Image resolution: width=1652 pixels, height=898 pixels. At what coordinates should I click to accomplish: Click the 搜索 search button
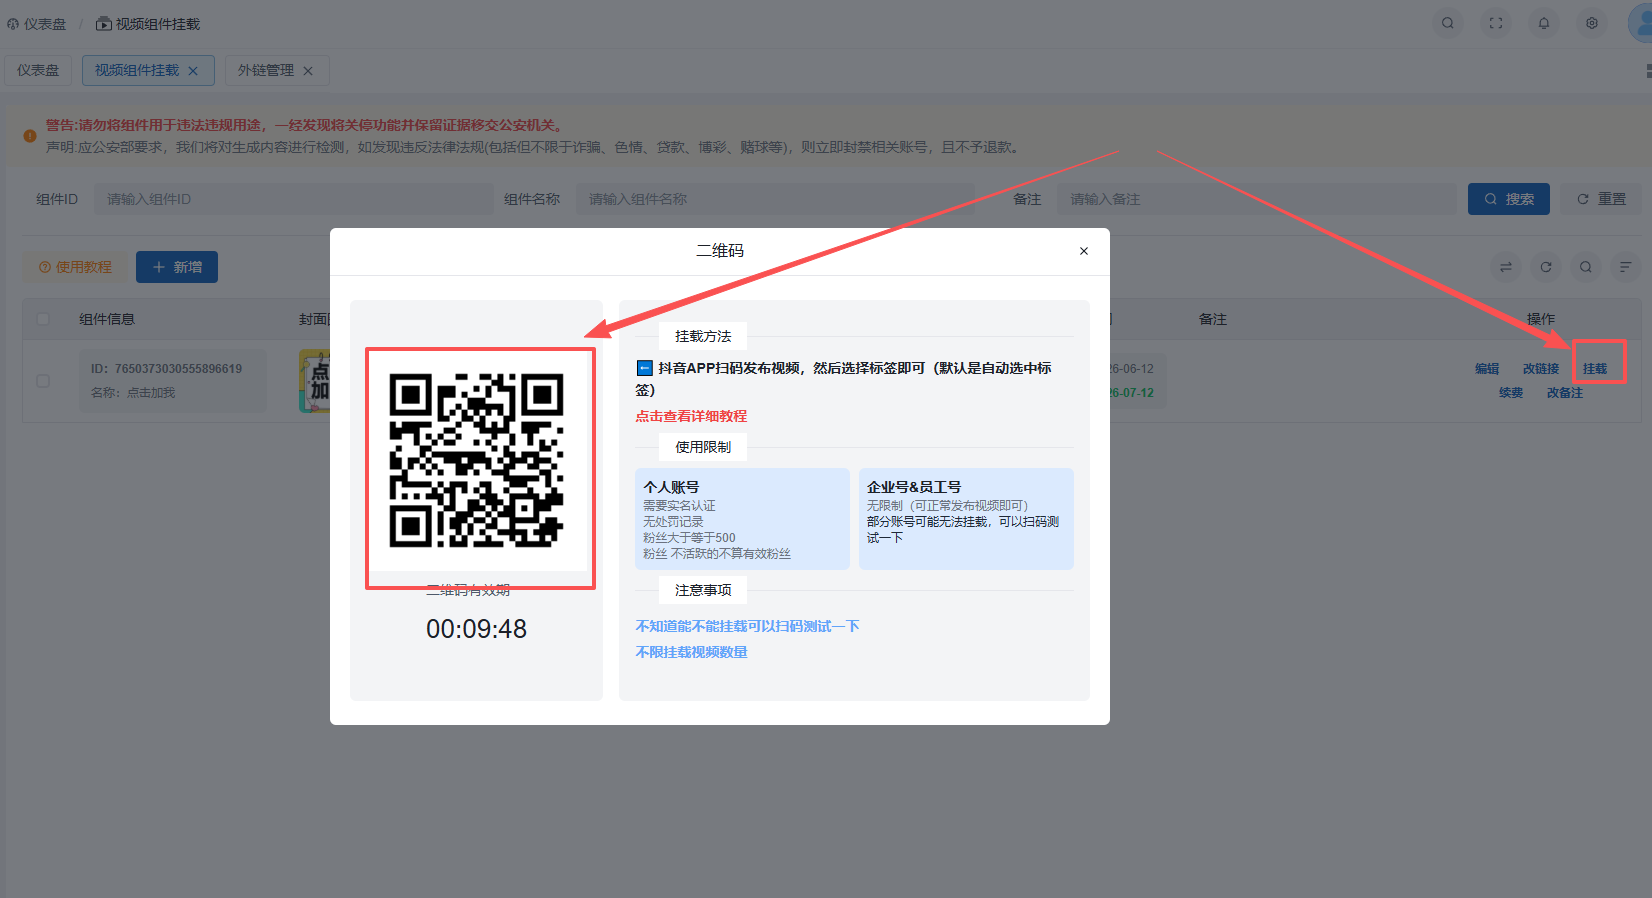click(1509, 199)
